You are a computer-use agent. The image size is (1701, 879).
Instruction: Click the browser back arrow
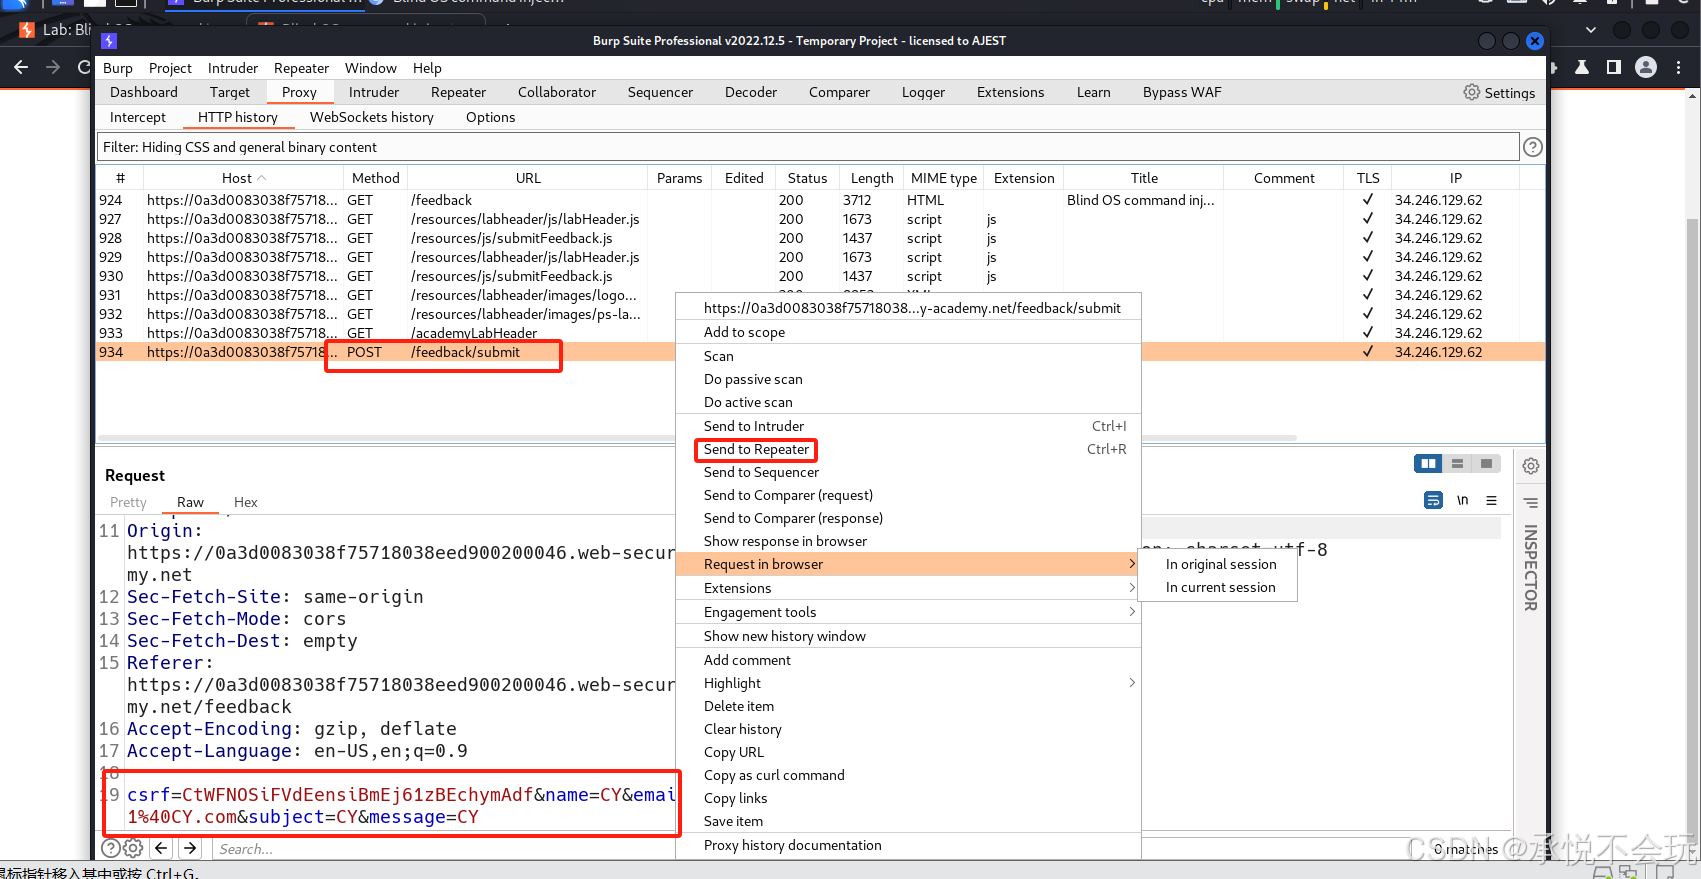point(21,67)
